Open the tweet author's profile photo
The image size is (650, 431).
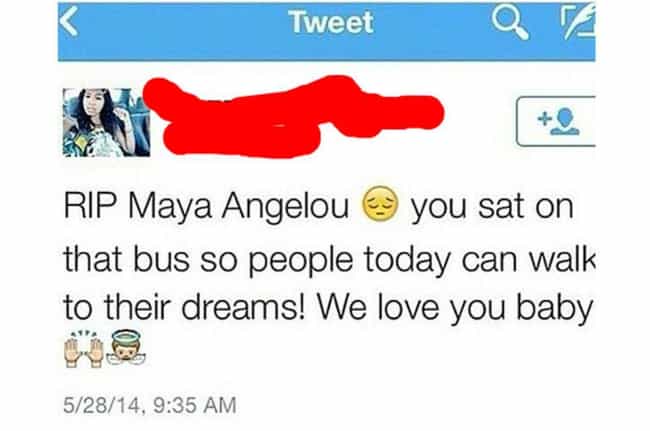(x=106, y=122)
